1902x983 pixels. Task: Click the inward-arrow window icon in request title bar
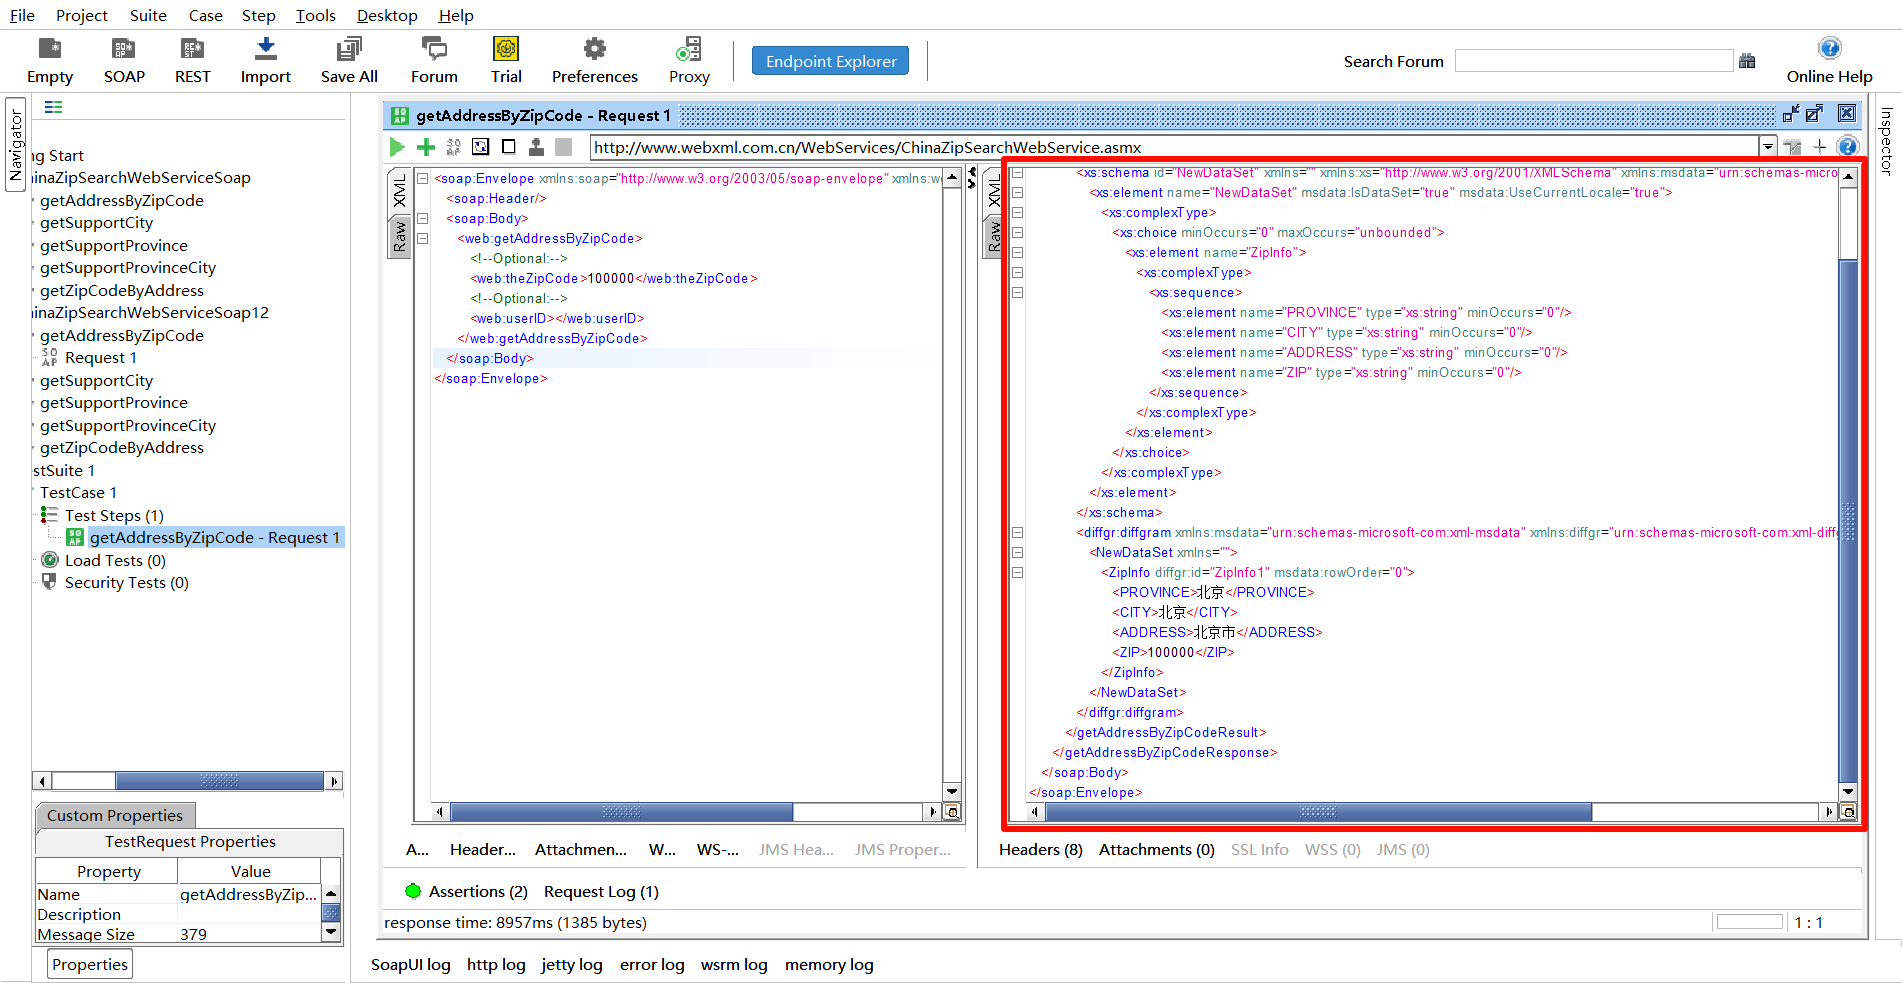(1791, 114)
